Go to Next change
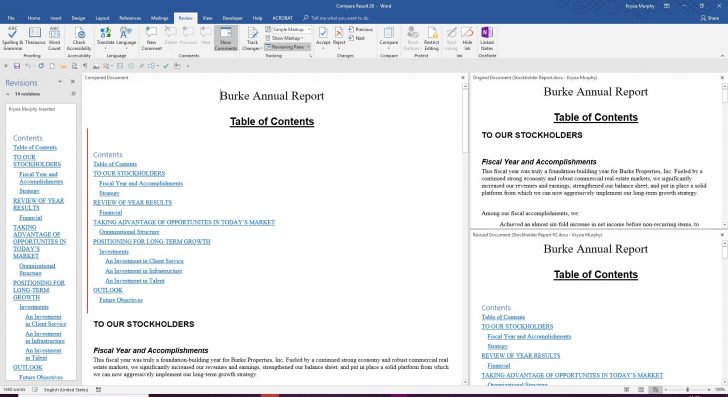 click(x=357, y=38)
